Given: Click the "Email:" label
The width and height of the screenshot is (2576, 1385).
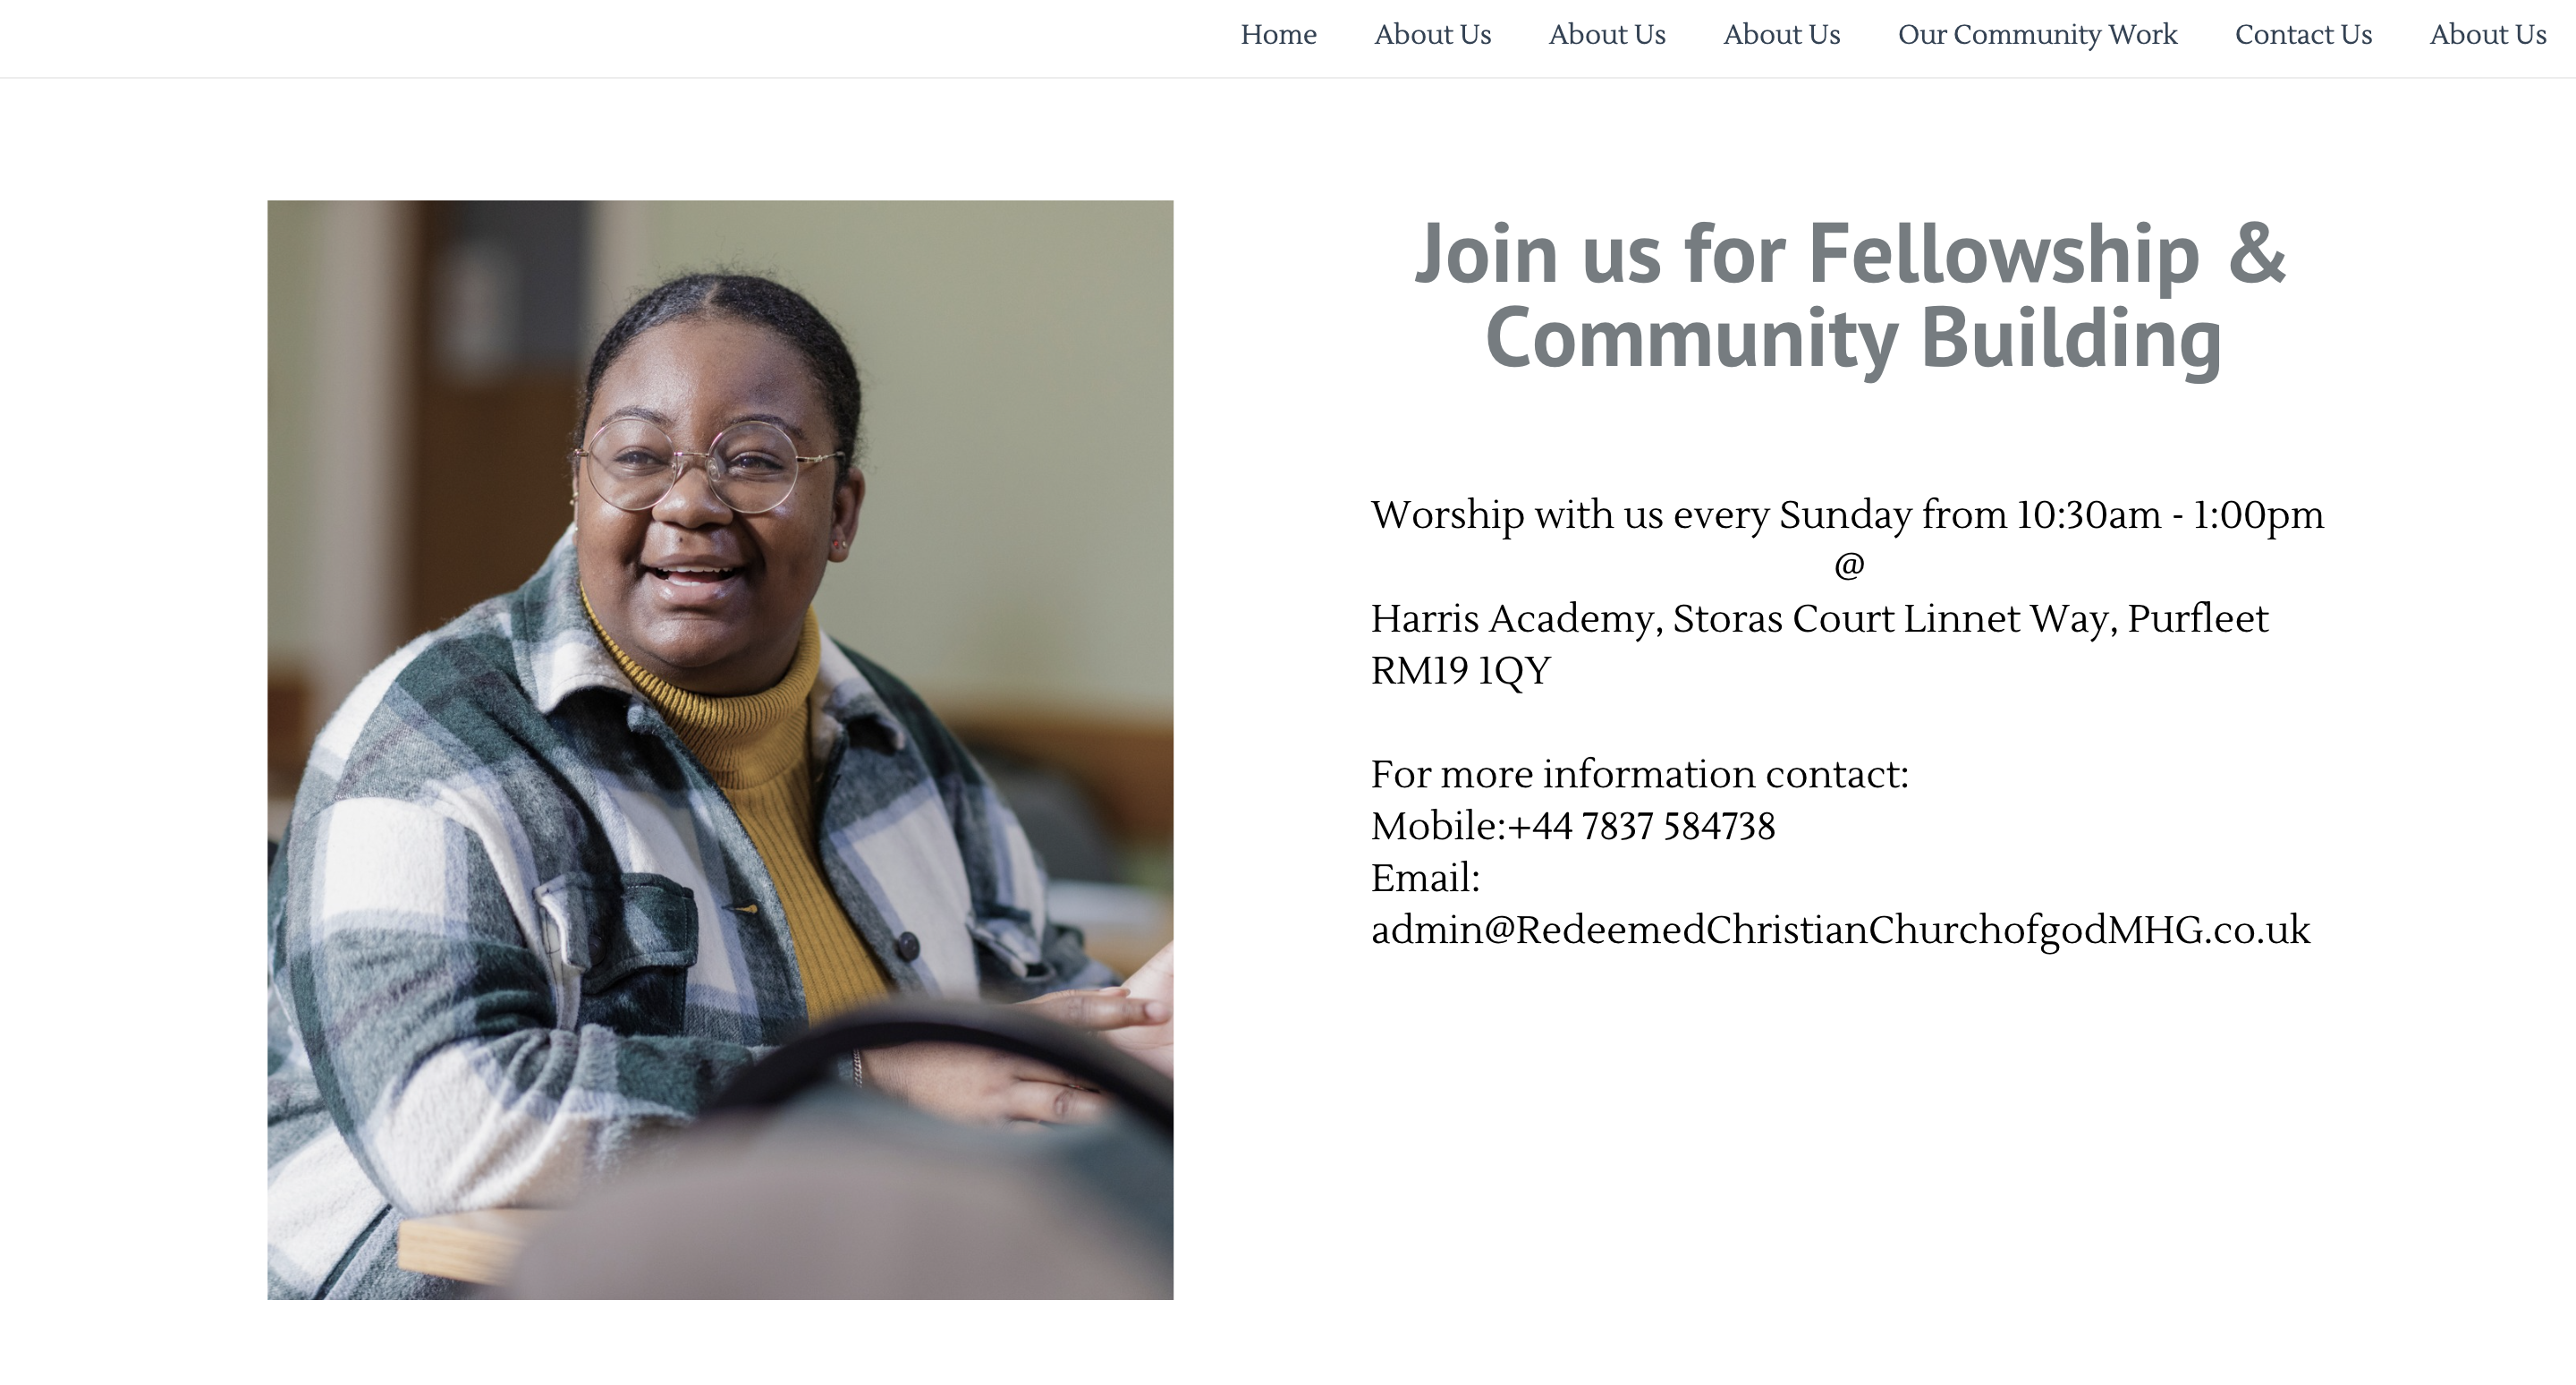Looking at the screenshot, I should (x=1425, y=879).
